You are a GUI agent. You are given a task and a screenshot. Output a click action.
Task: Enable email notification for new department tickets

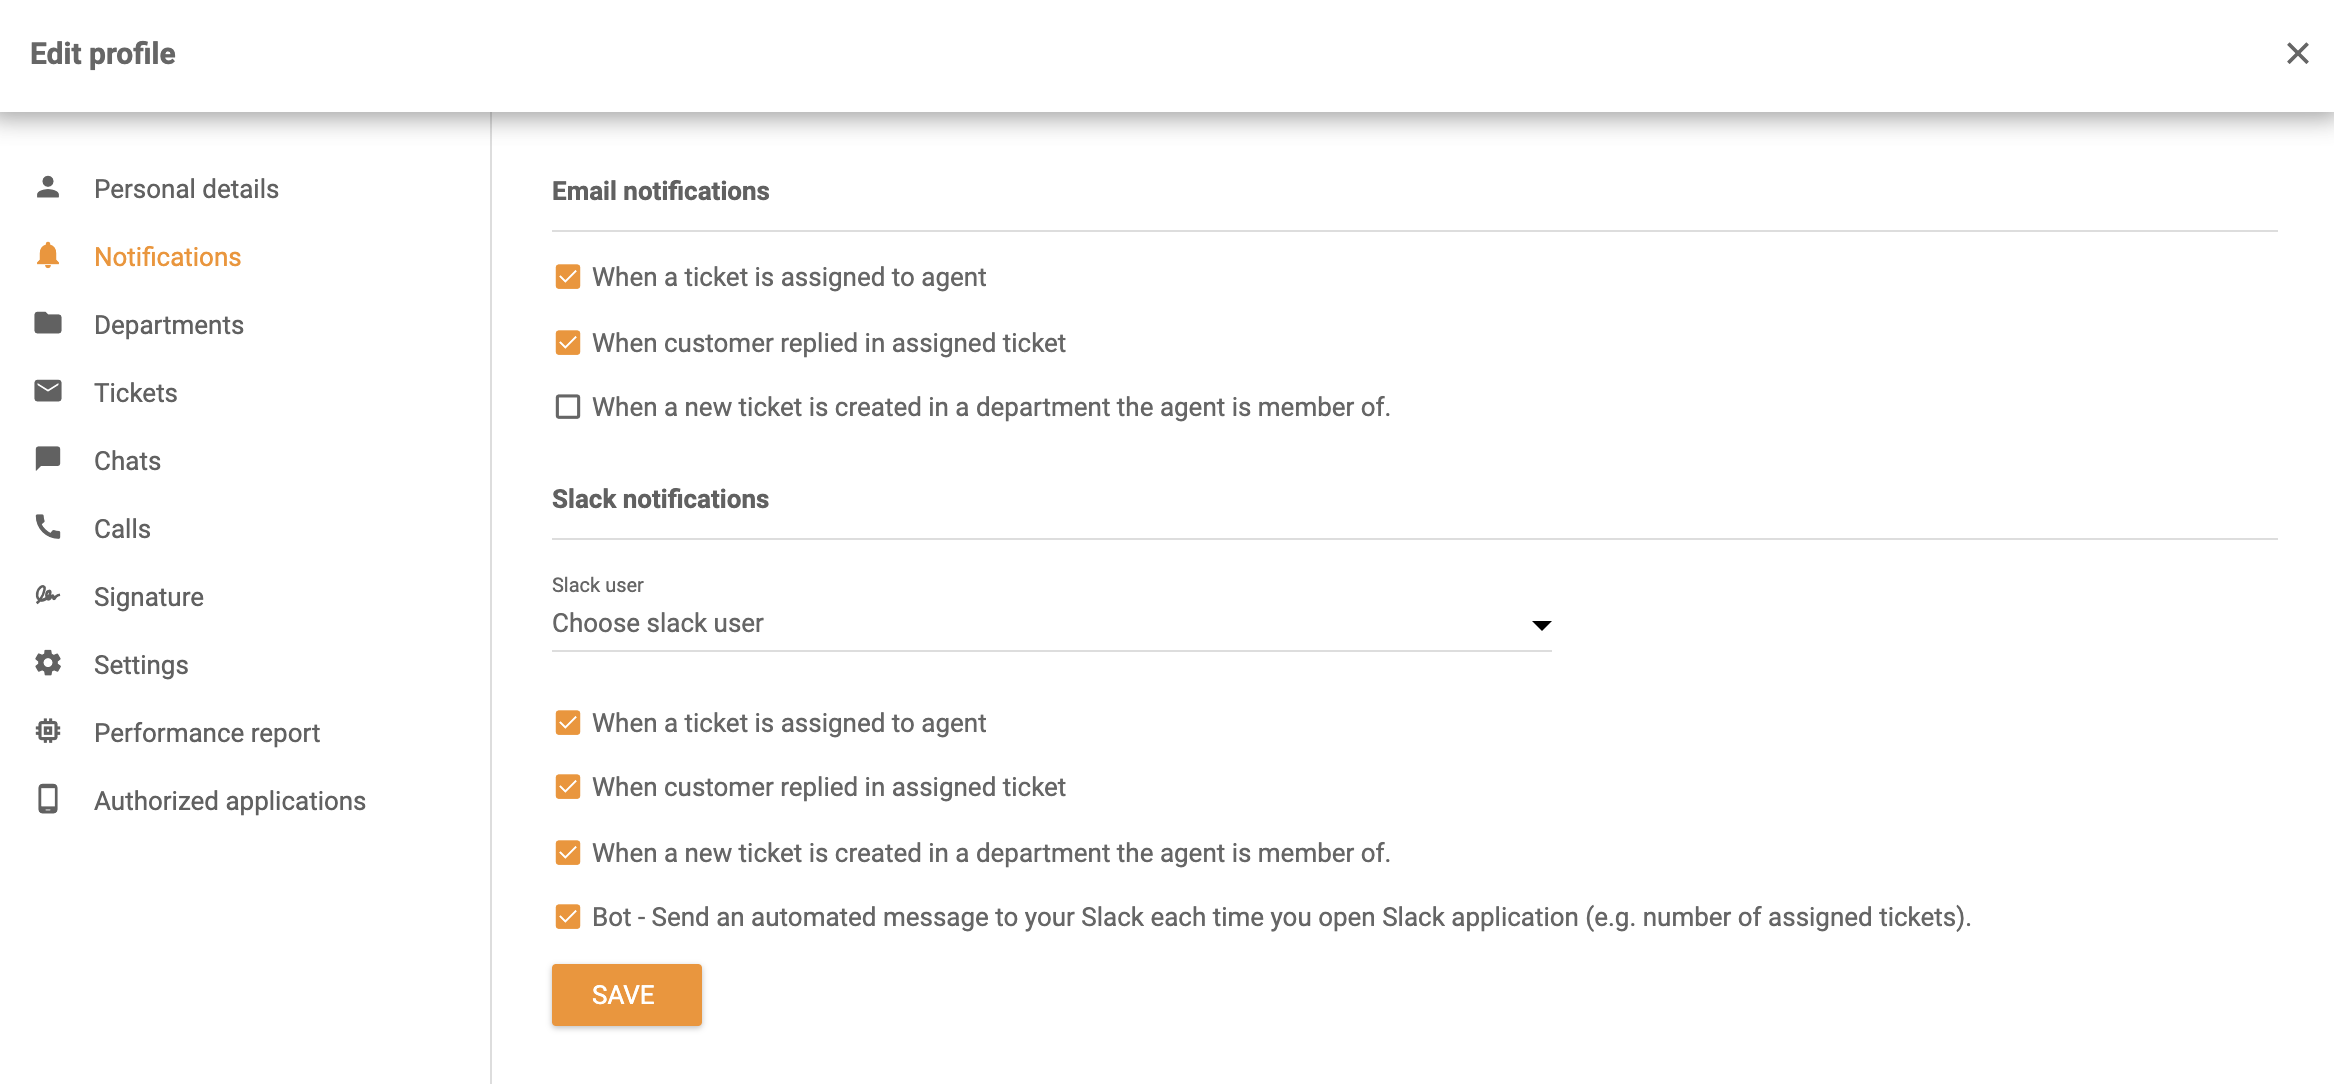coord(568,407)
